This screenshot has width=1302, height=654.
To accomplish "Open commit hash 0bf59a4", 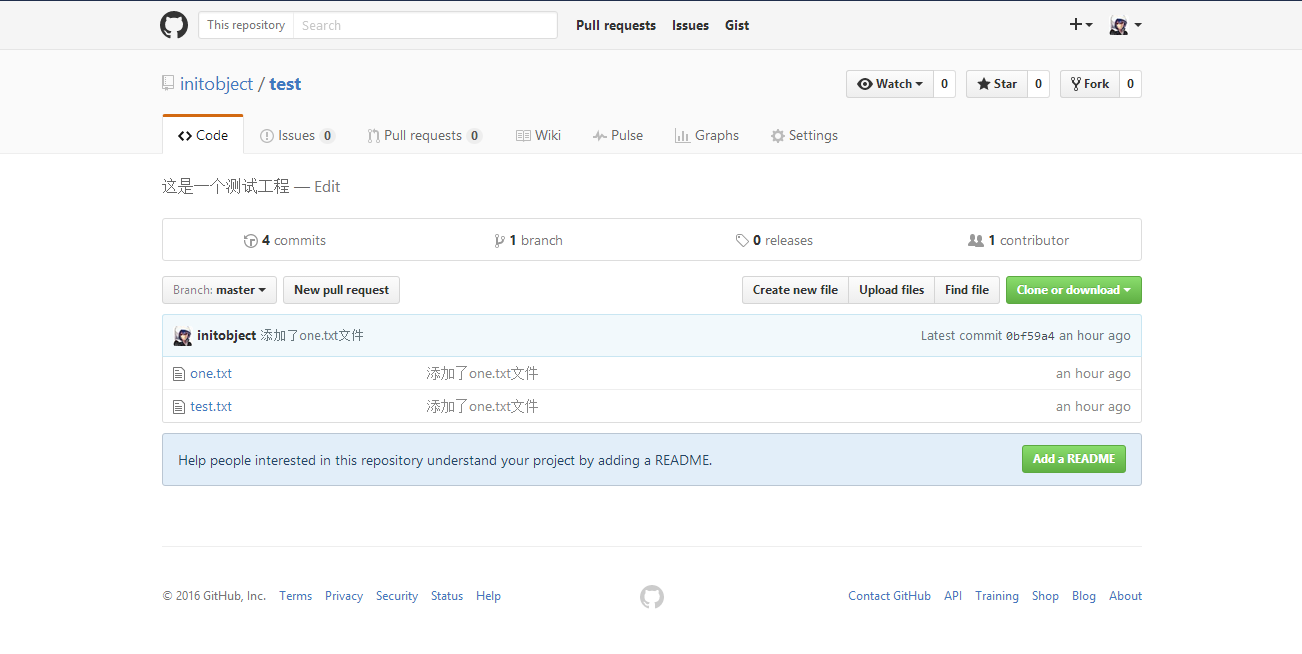I will click(1030, 336).
